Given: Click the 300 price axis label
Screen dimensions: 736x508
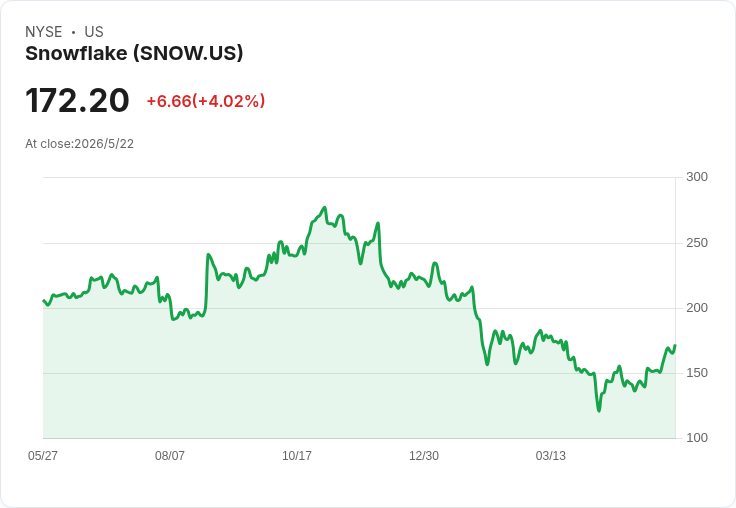Looking at the screenshot, I should (x=697, y=177).
